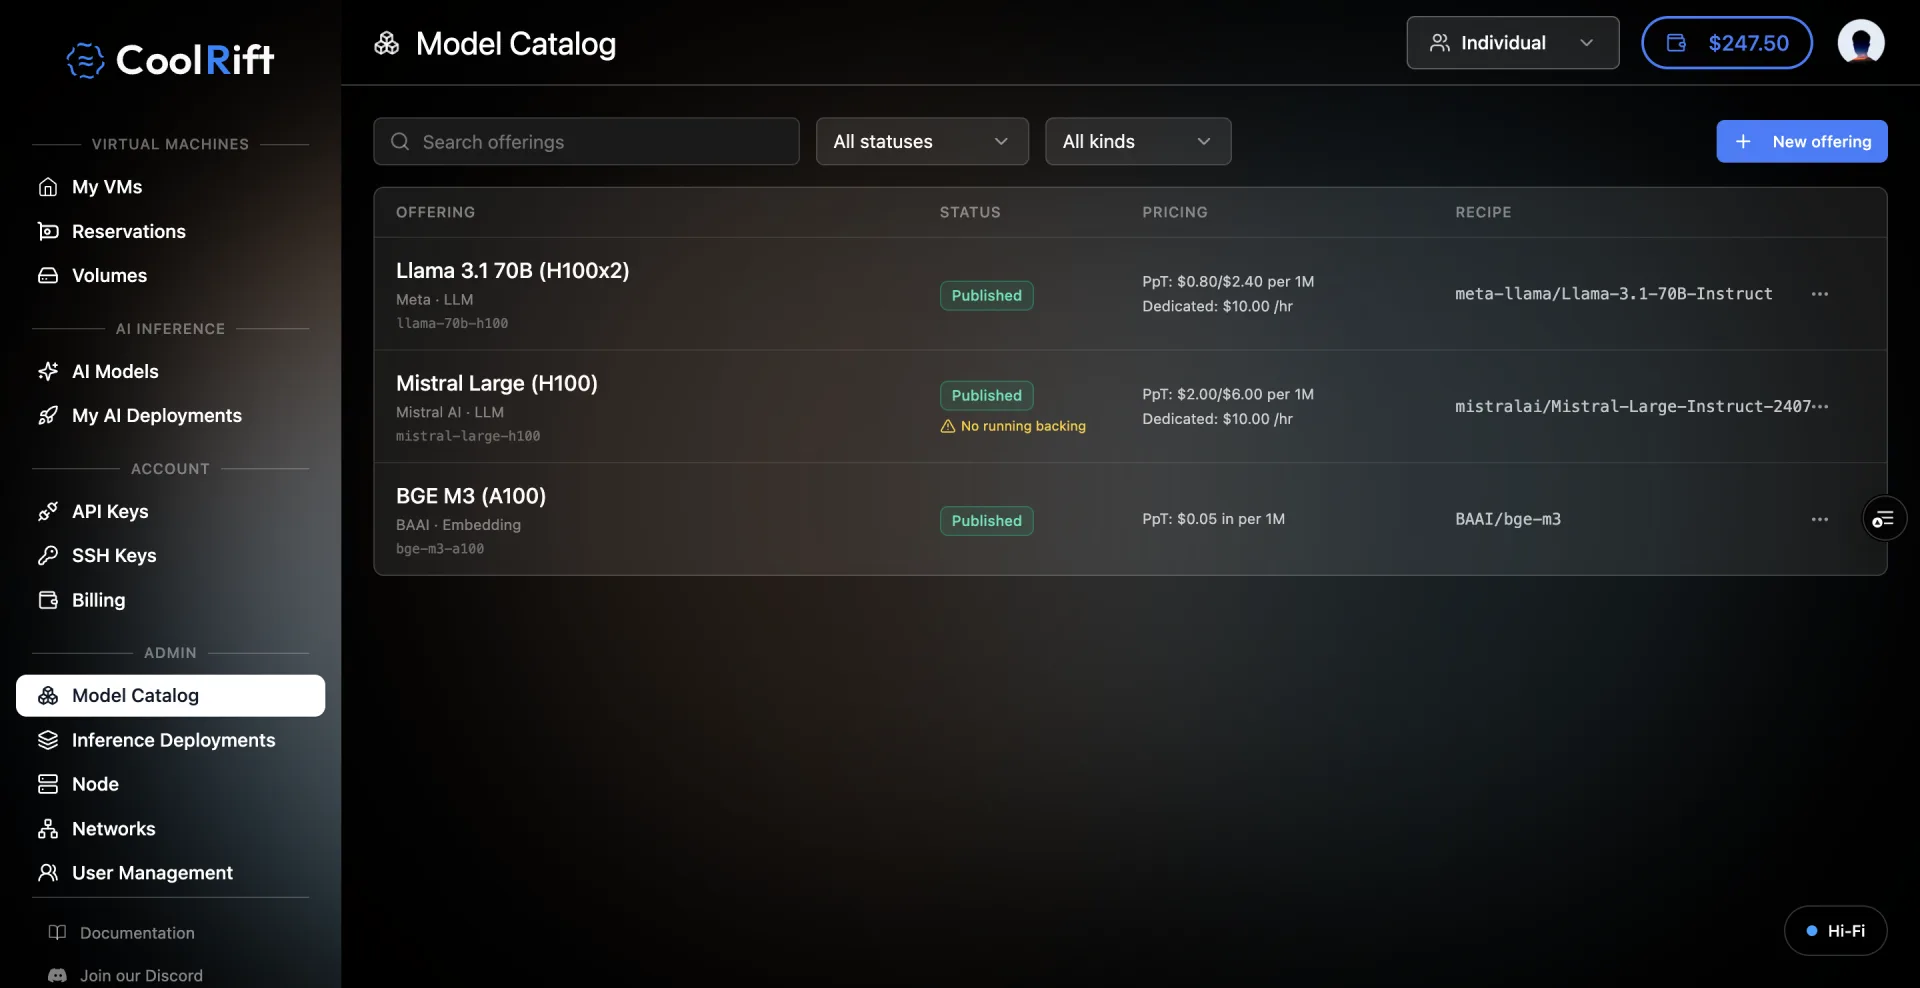Click the CoolRift logo icon
This screenshot has height=988, width=1920.
(x=85, y=60)
